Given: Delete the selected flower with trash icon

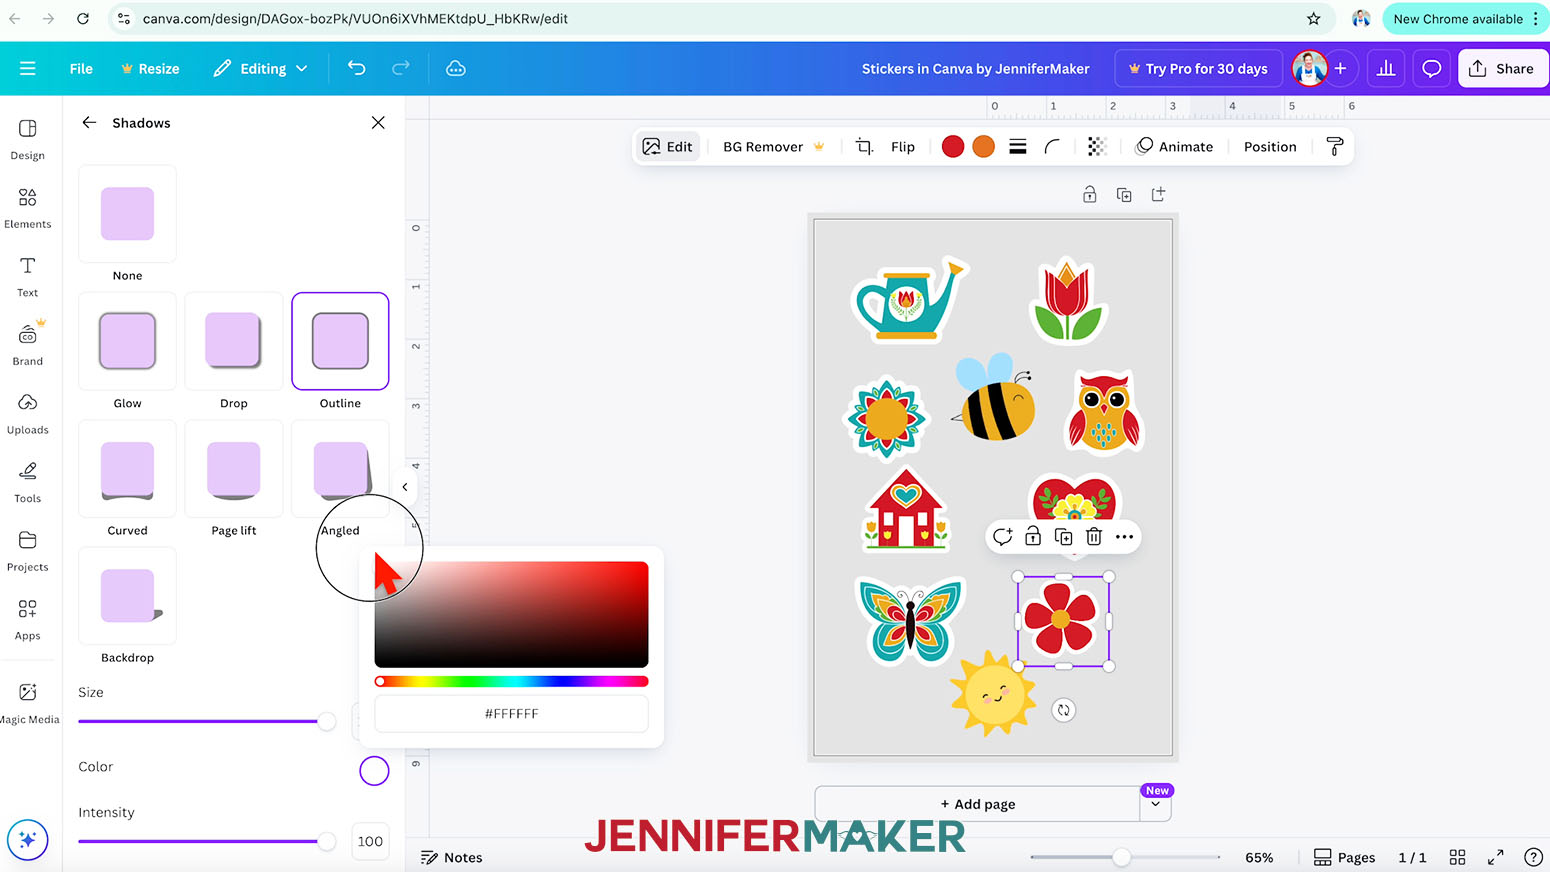Looking at the screenshot, I should [1094, 537].
